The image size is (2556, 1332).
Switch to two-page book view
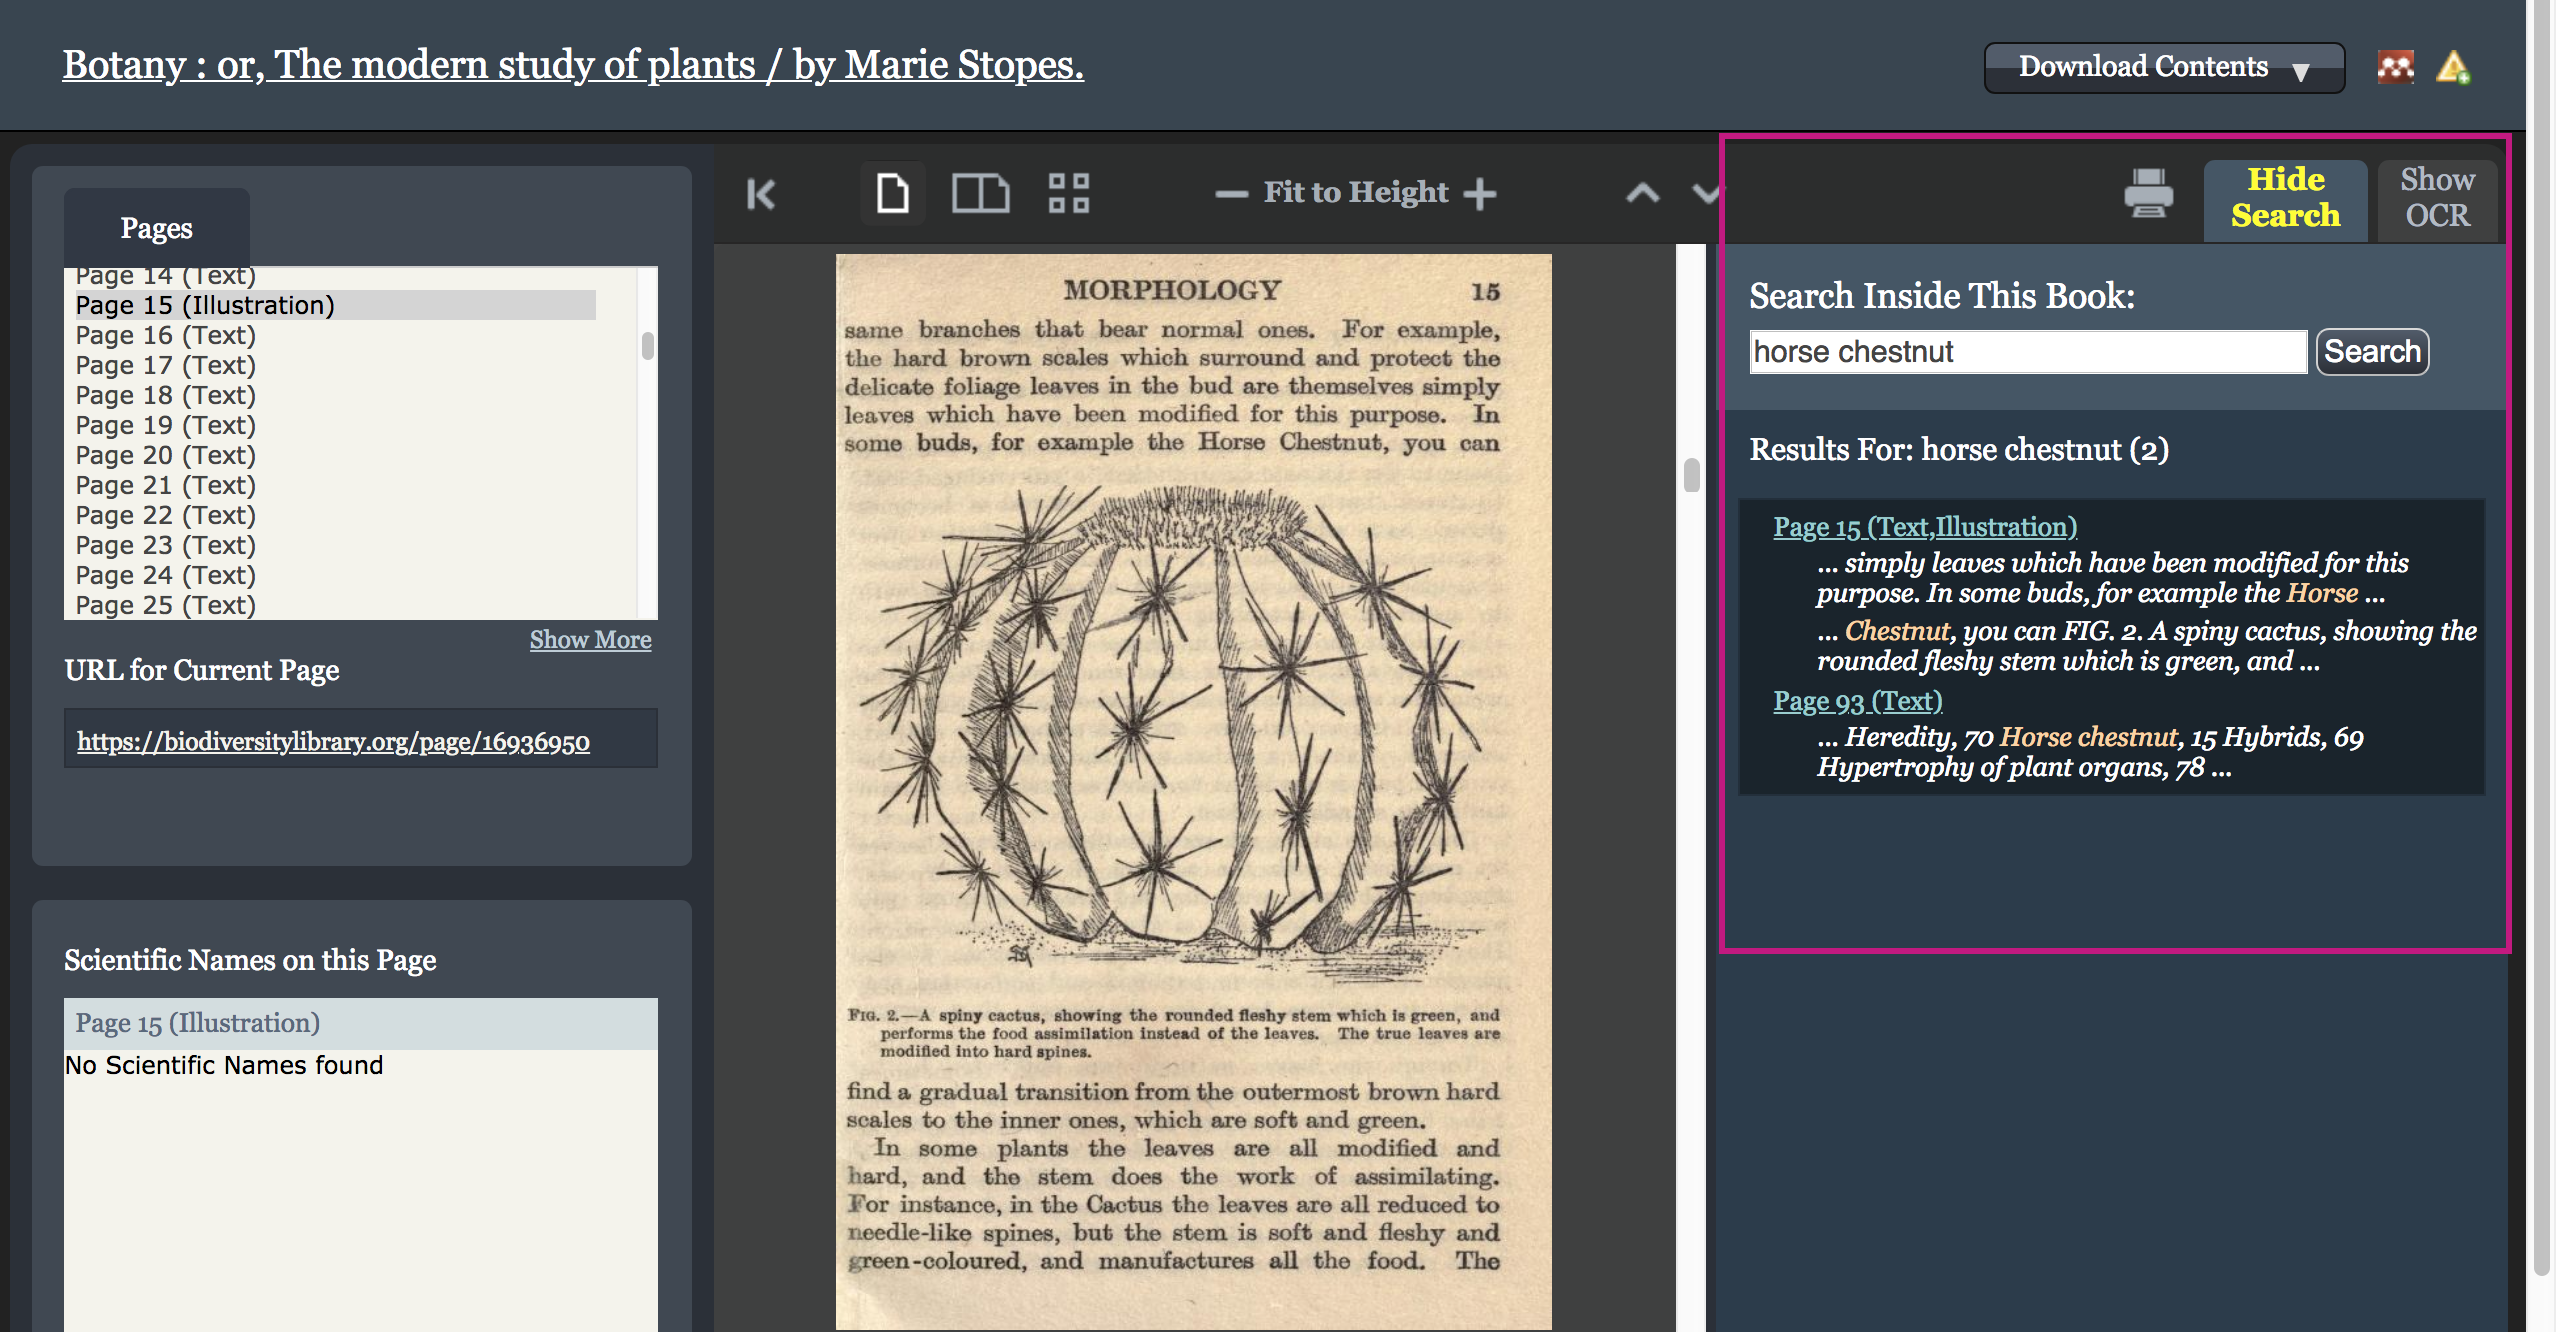pyautogui.click(x=980, y=193)
